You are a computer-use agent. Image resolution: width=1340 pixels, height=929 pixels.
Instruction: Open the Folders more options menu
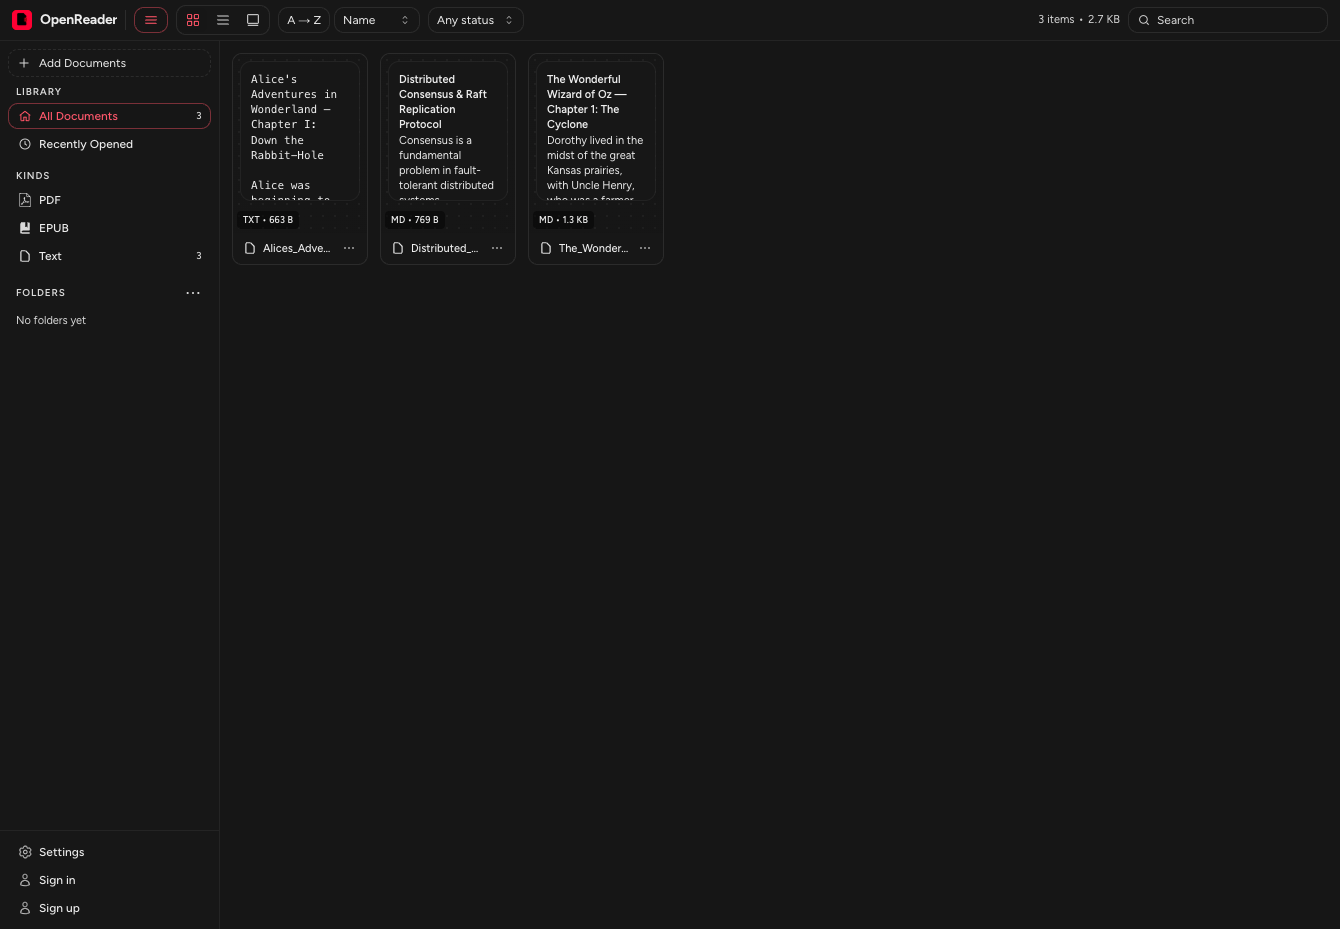pyautogui.click(x=193, y=293)
